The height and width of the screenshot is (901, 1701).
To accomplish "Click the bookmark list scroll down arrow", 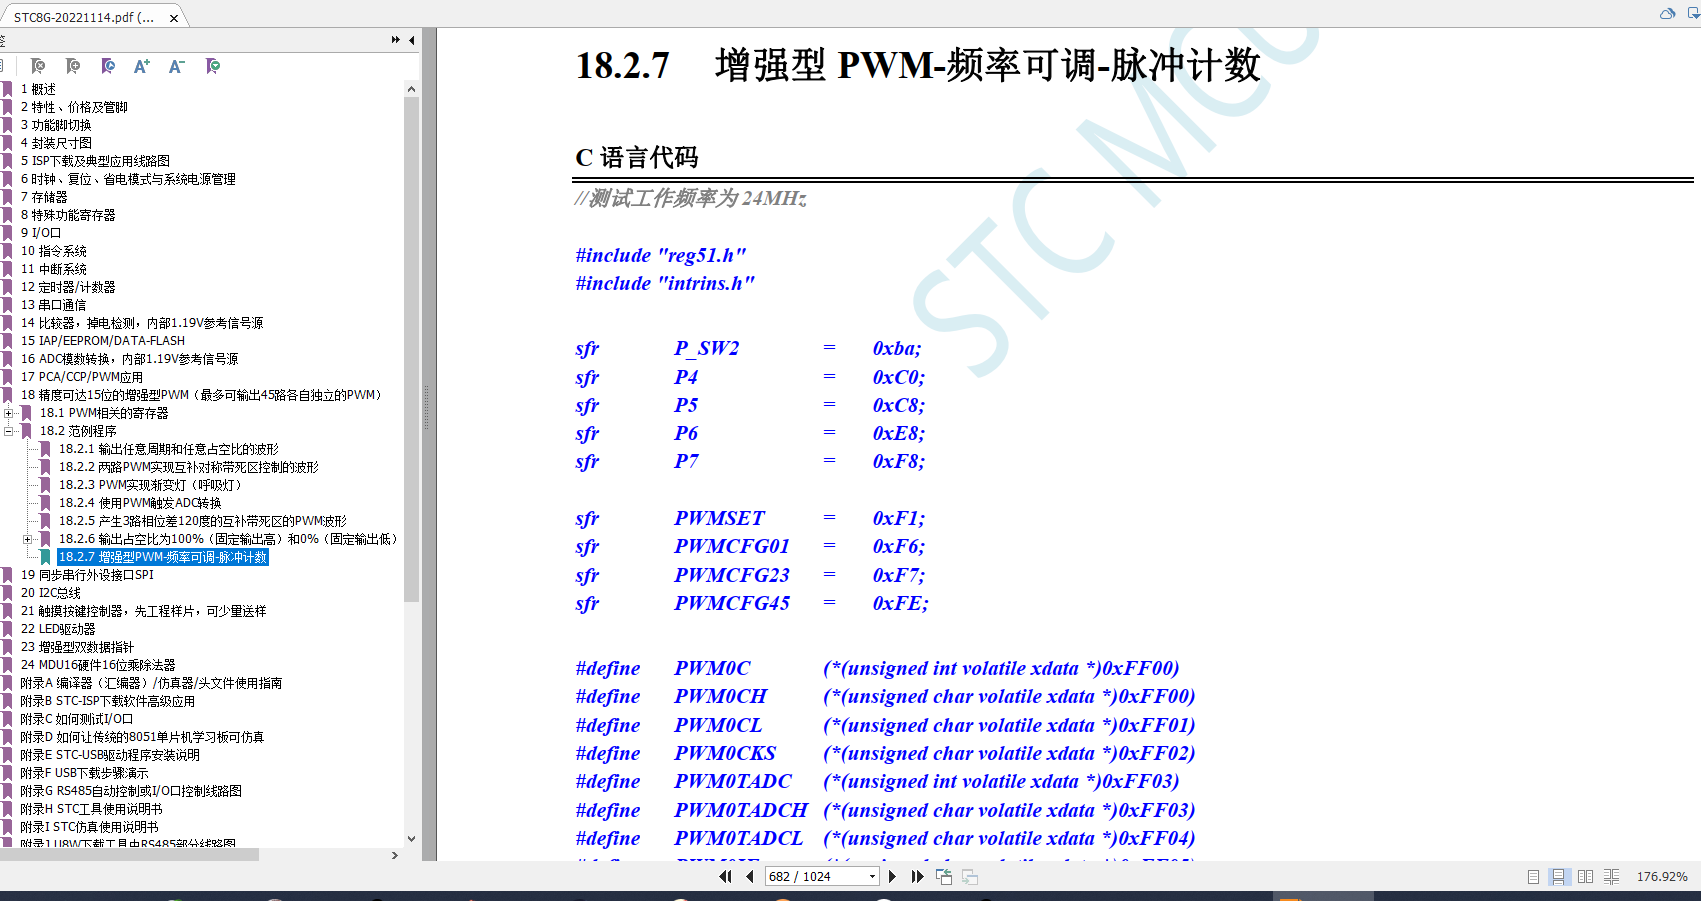I will [x=411, y=839].
